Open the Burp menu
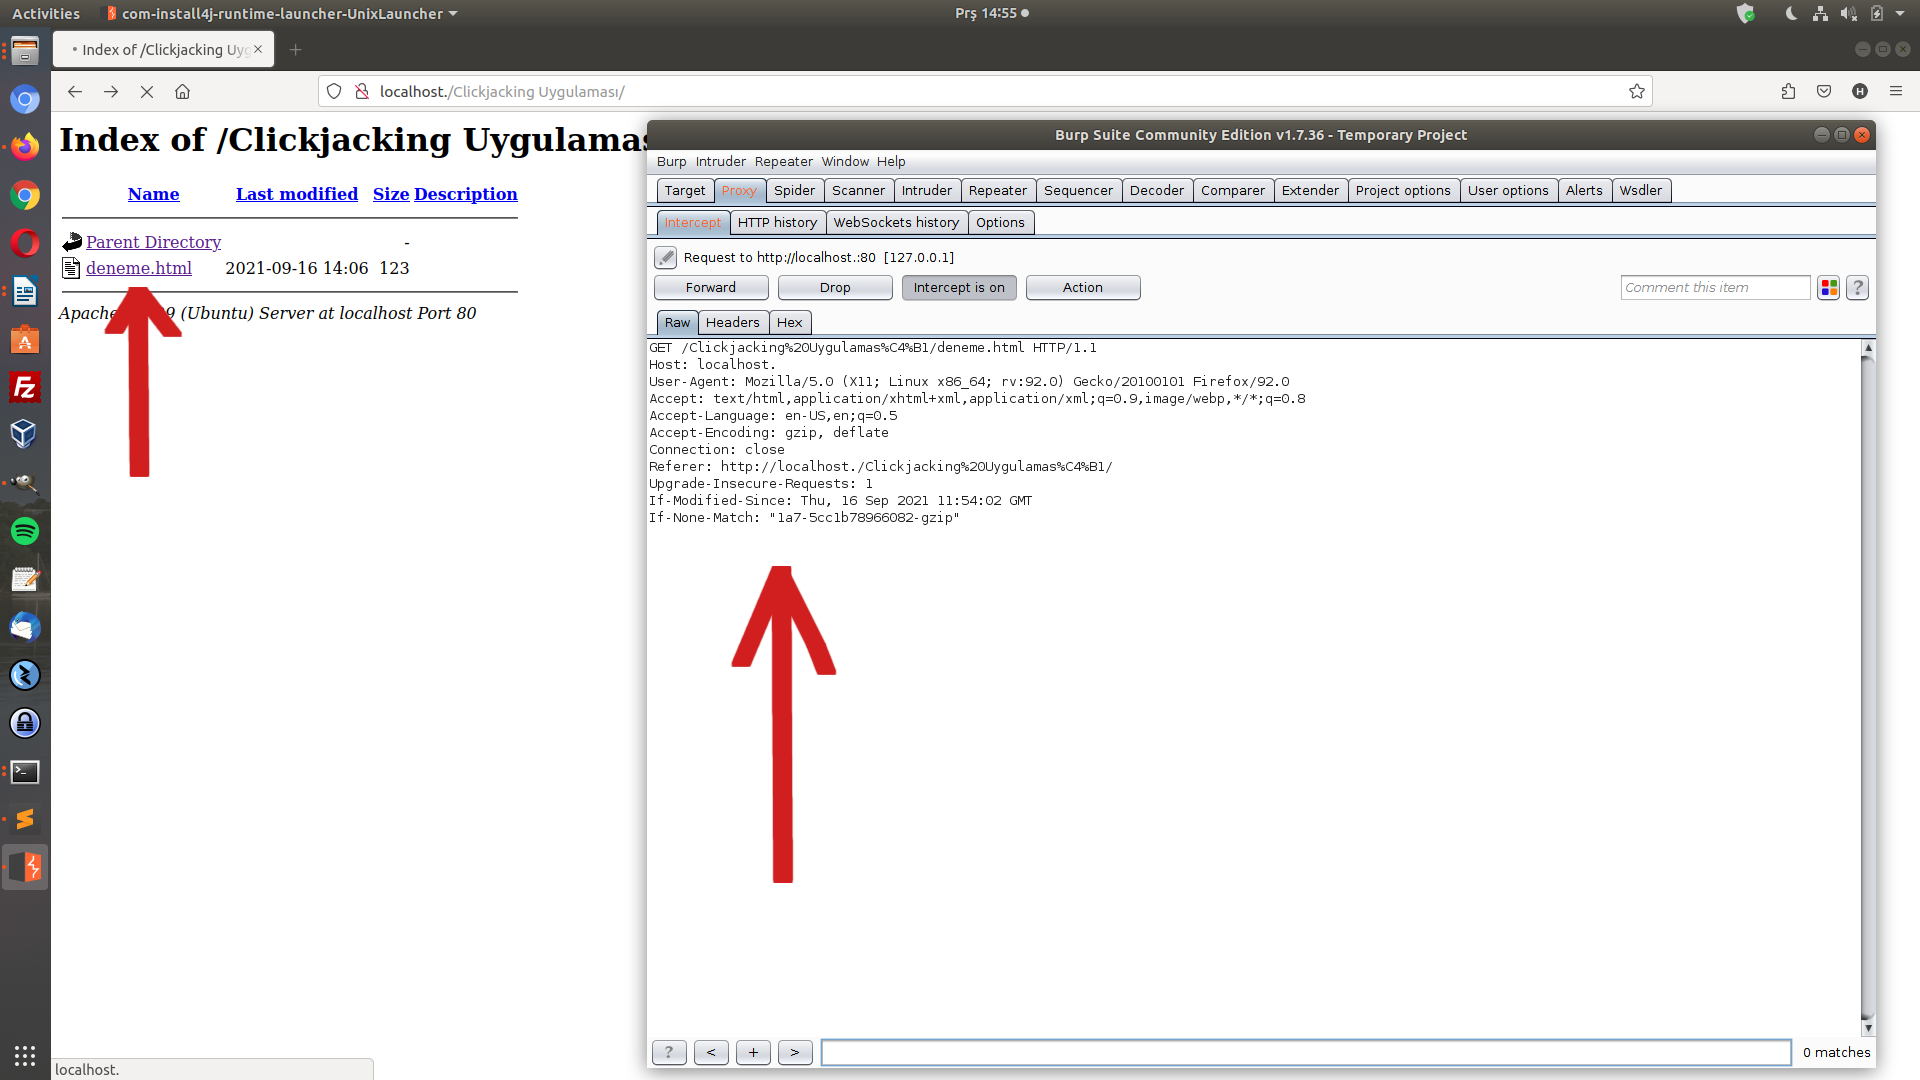The height and width of the screenshot is (1080, 1920). (x=672, y=161)
